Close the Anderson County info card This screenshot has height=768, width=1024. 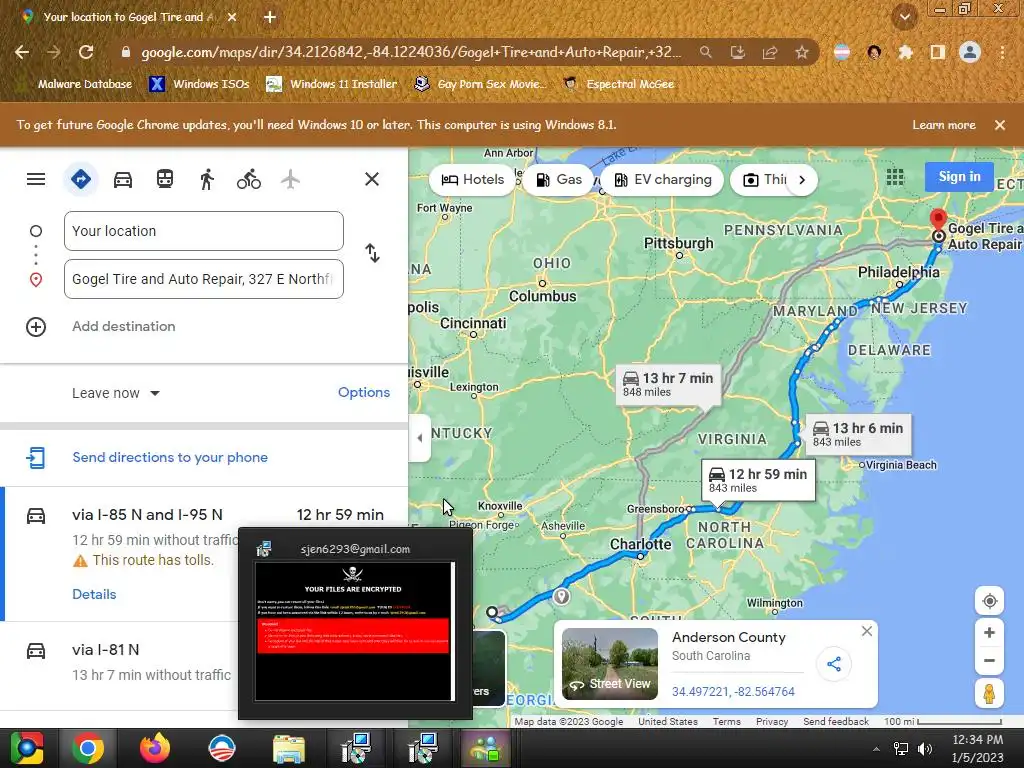867,631
